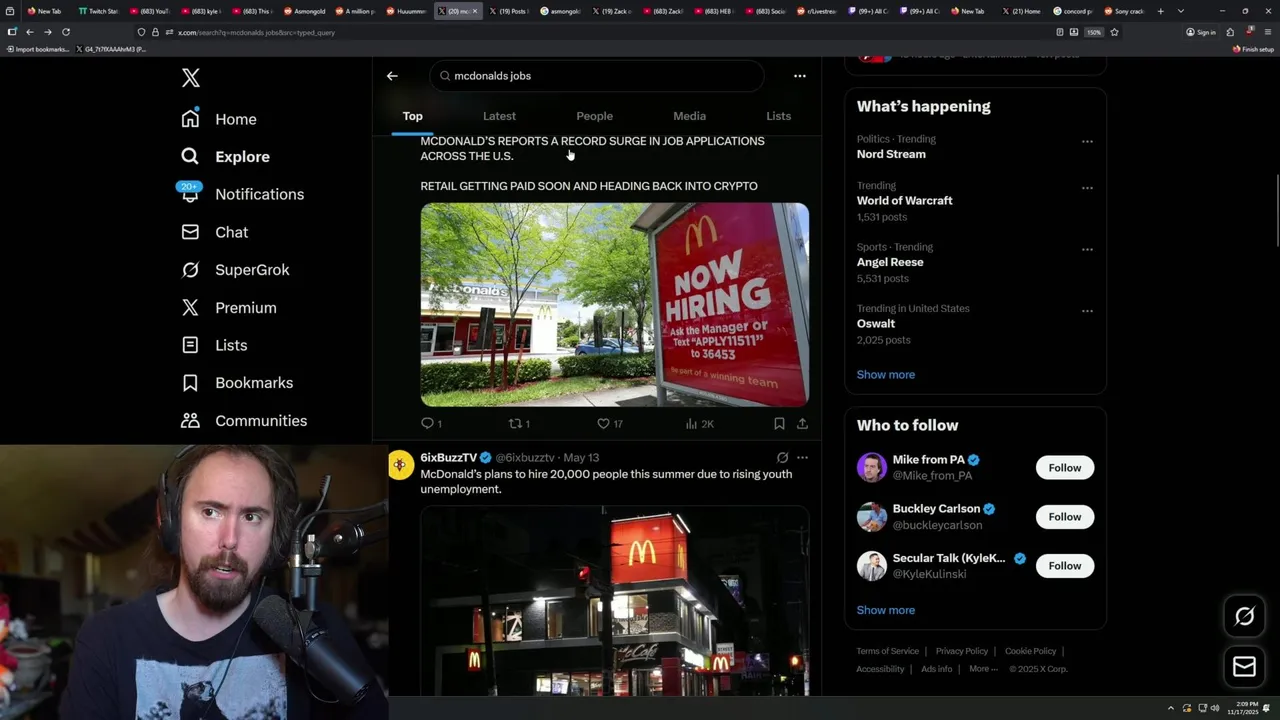Screen dimensions: 1280x720
Task: Follow Secular Talk
Action: pos(1064,566)
